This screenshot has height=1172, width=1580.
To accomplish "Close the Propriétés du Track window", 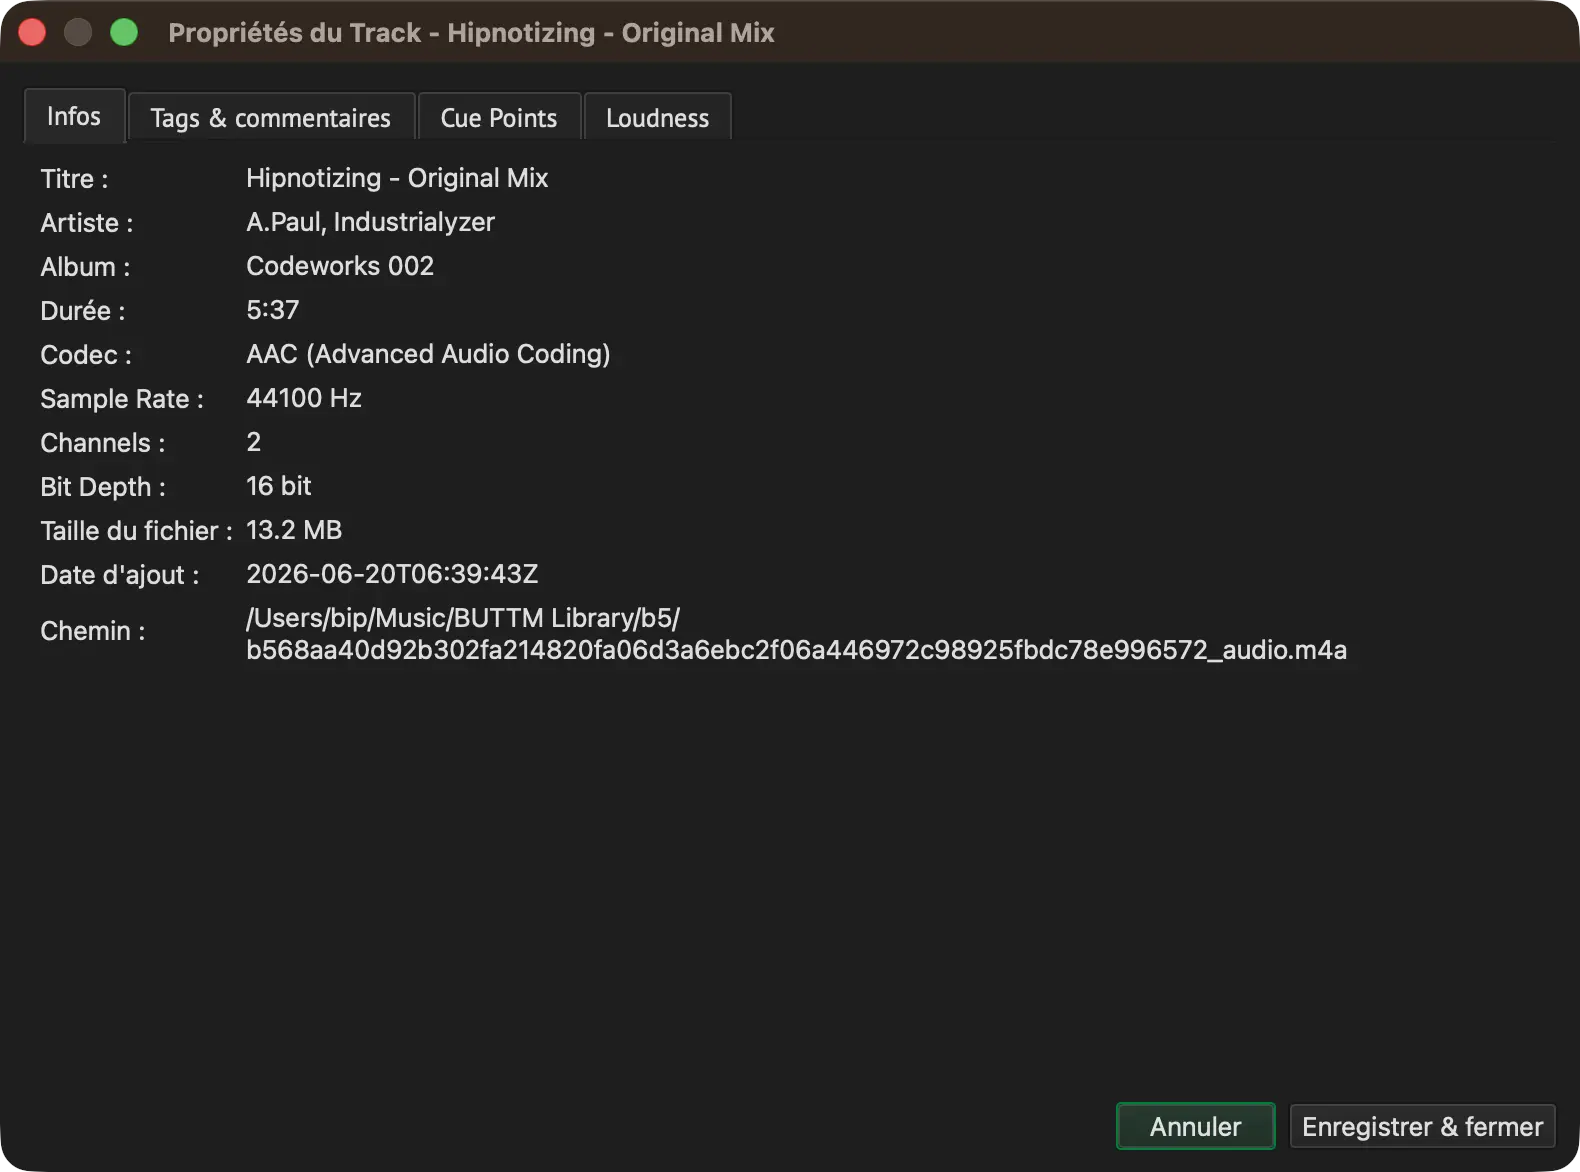I will tap(32, 32).
